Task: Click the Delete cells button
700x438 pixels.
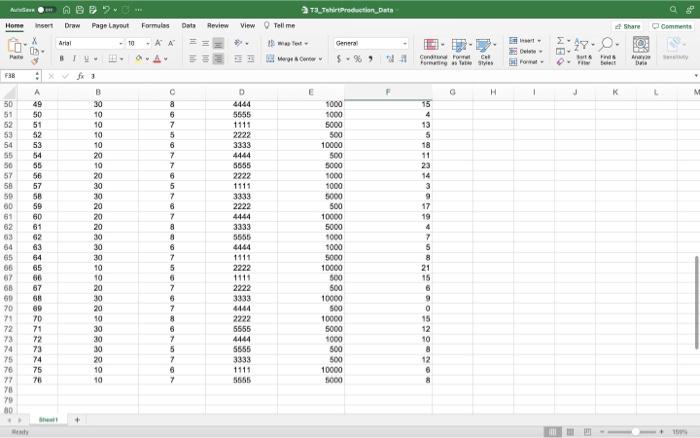Action: pyautogui.click(x=525, y=51)
